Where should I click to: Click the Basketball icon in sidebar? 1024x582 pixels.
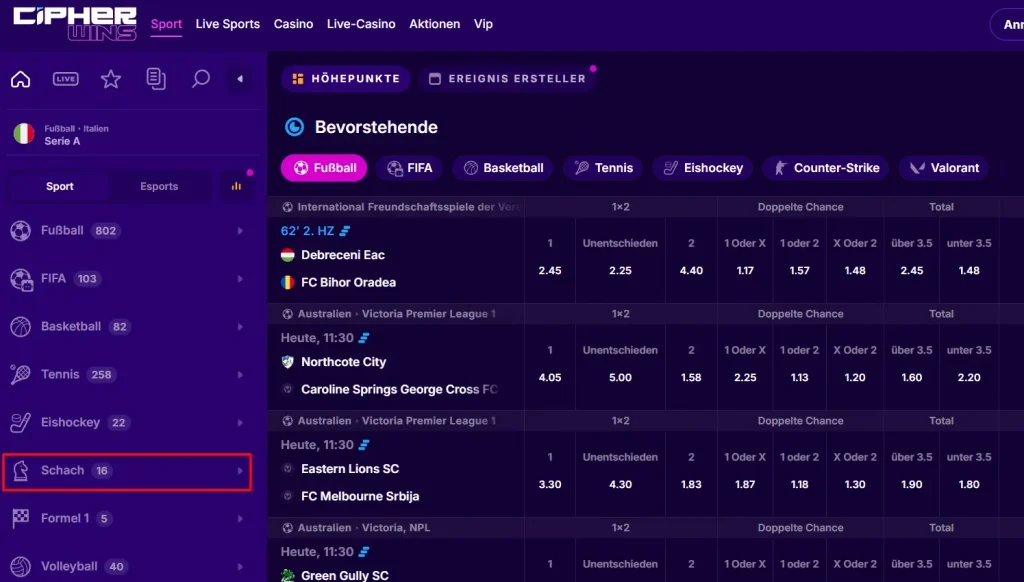21,327
